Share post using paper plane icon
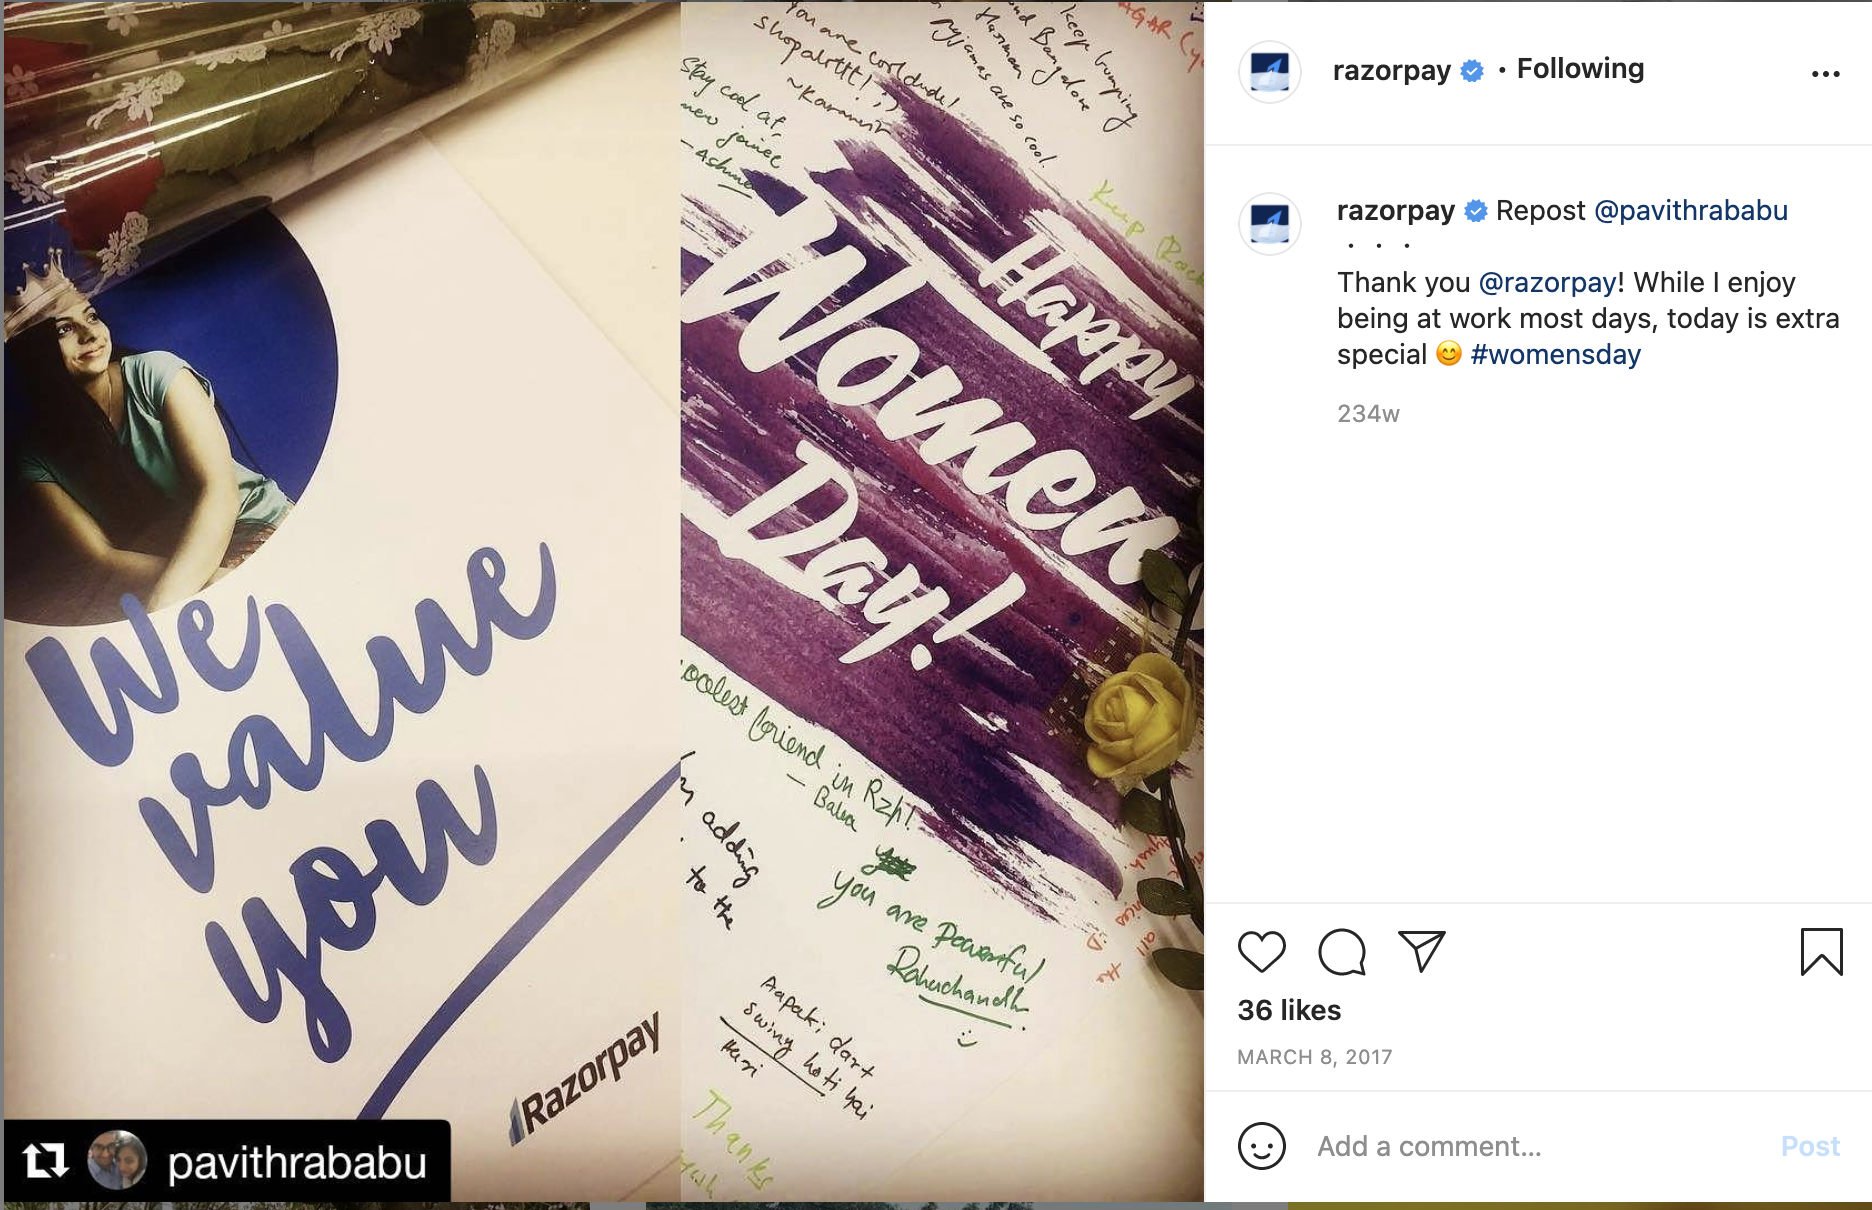The height and width of the screenshot is (1210, 1872). point(1421,951)
